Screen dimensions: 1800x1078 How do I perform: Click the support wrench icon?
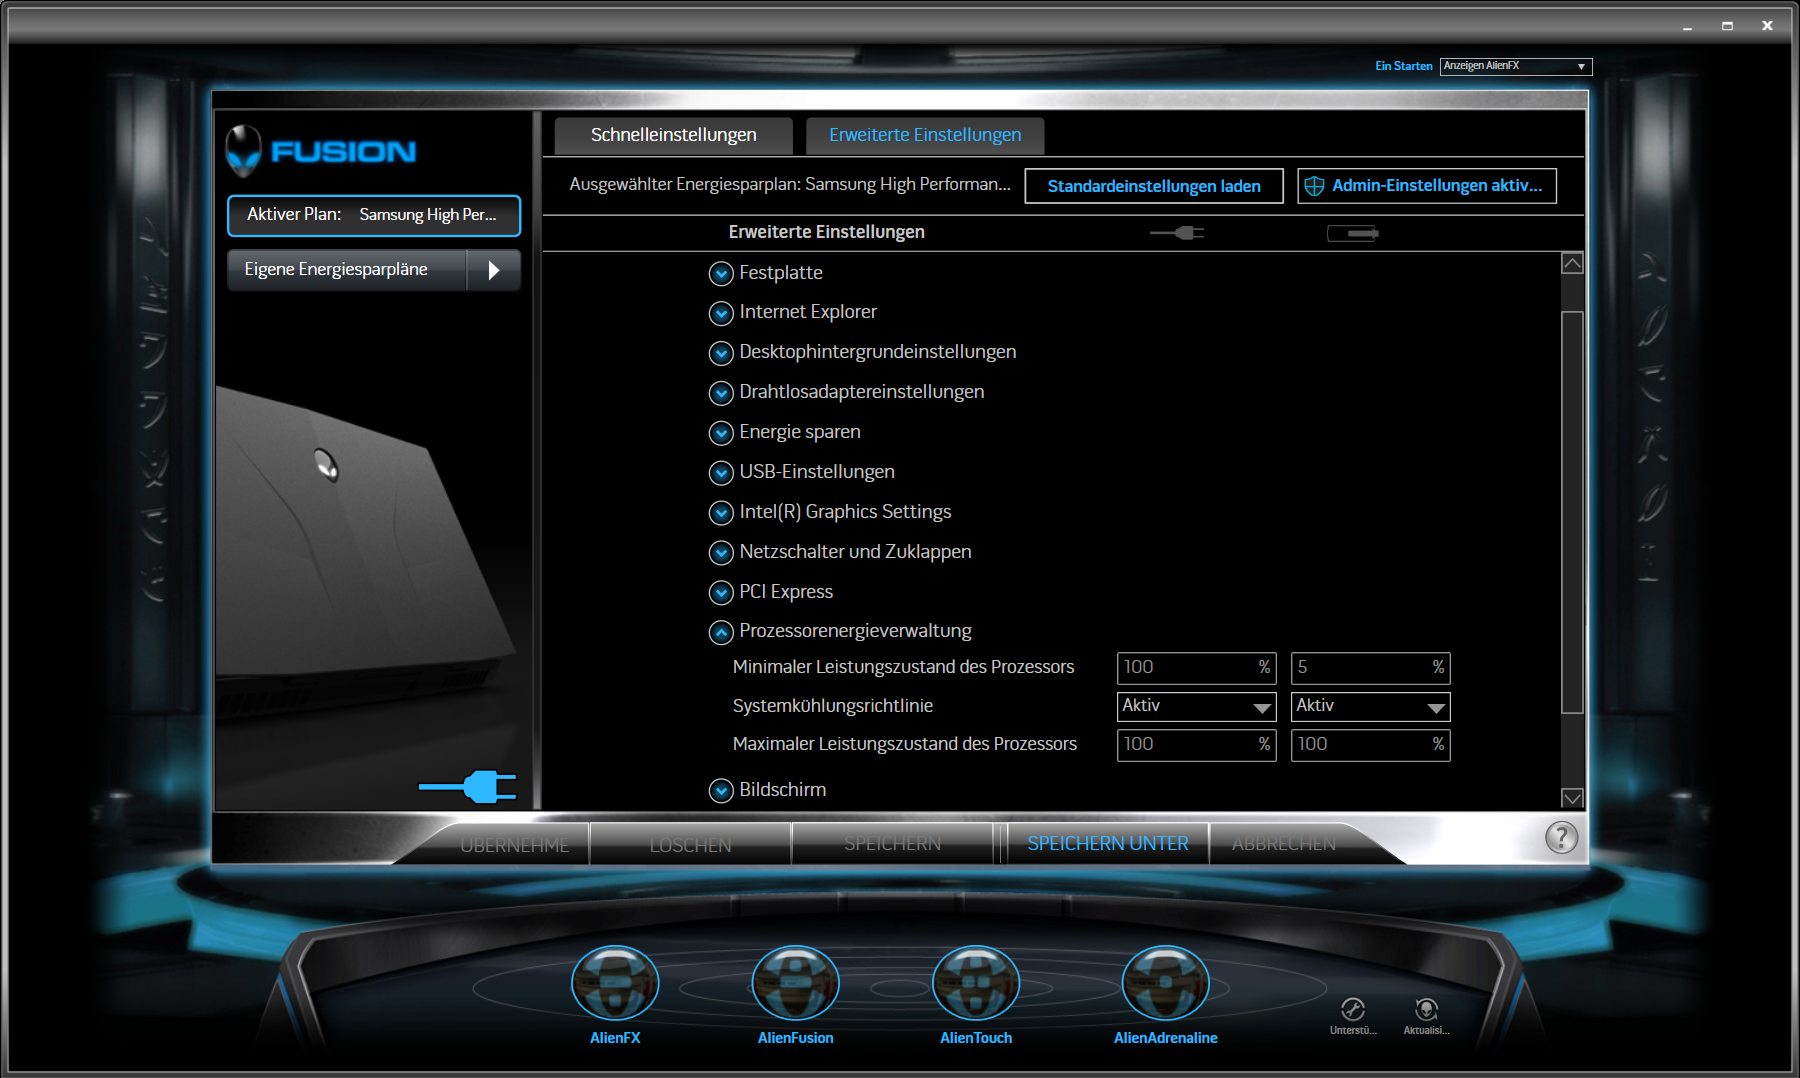pyautogui.click(x=1353, y=1009)
